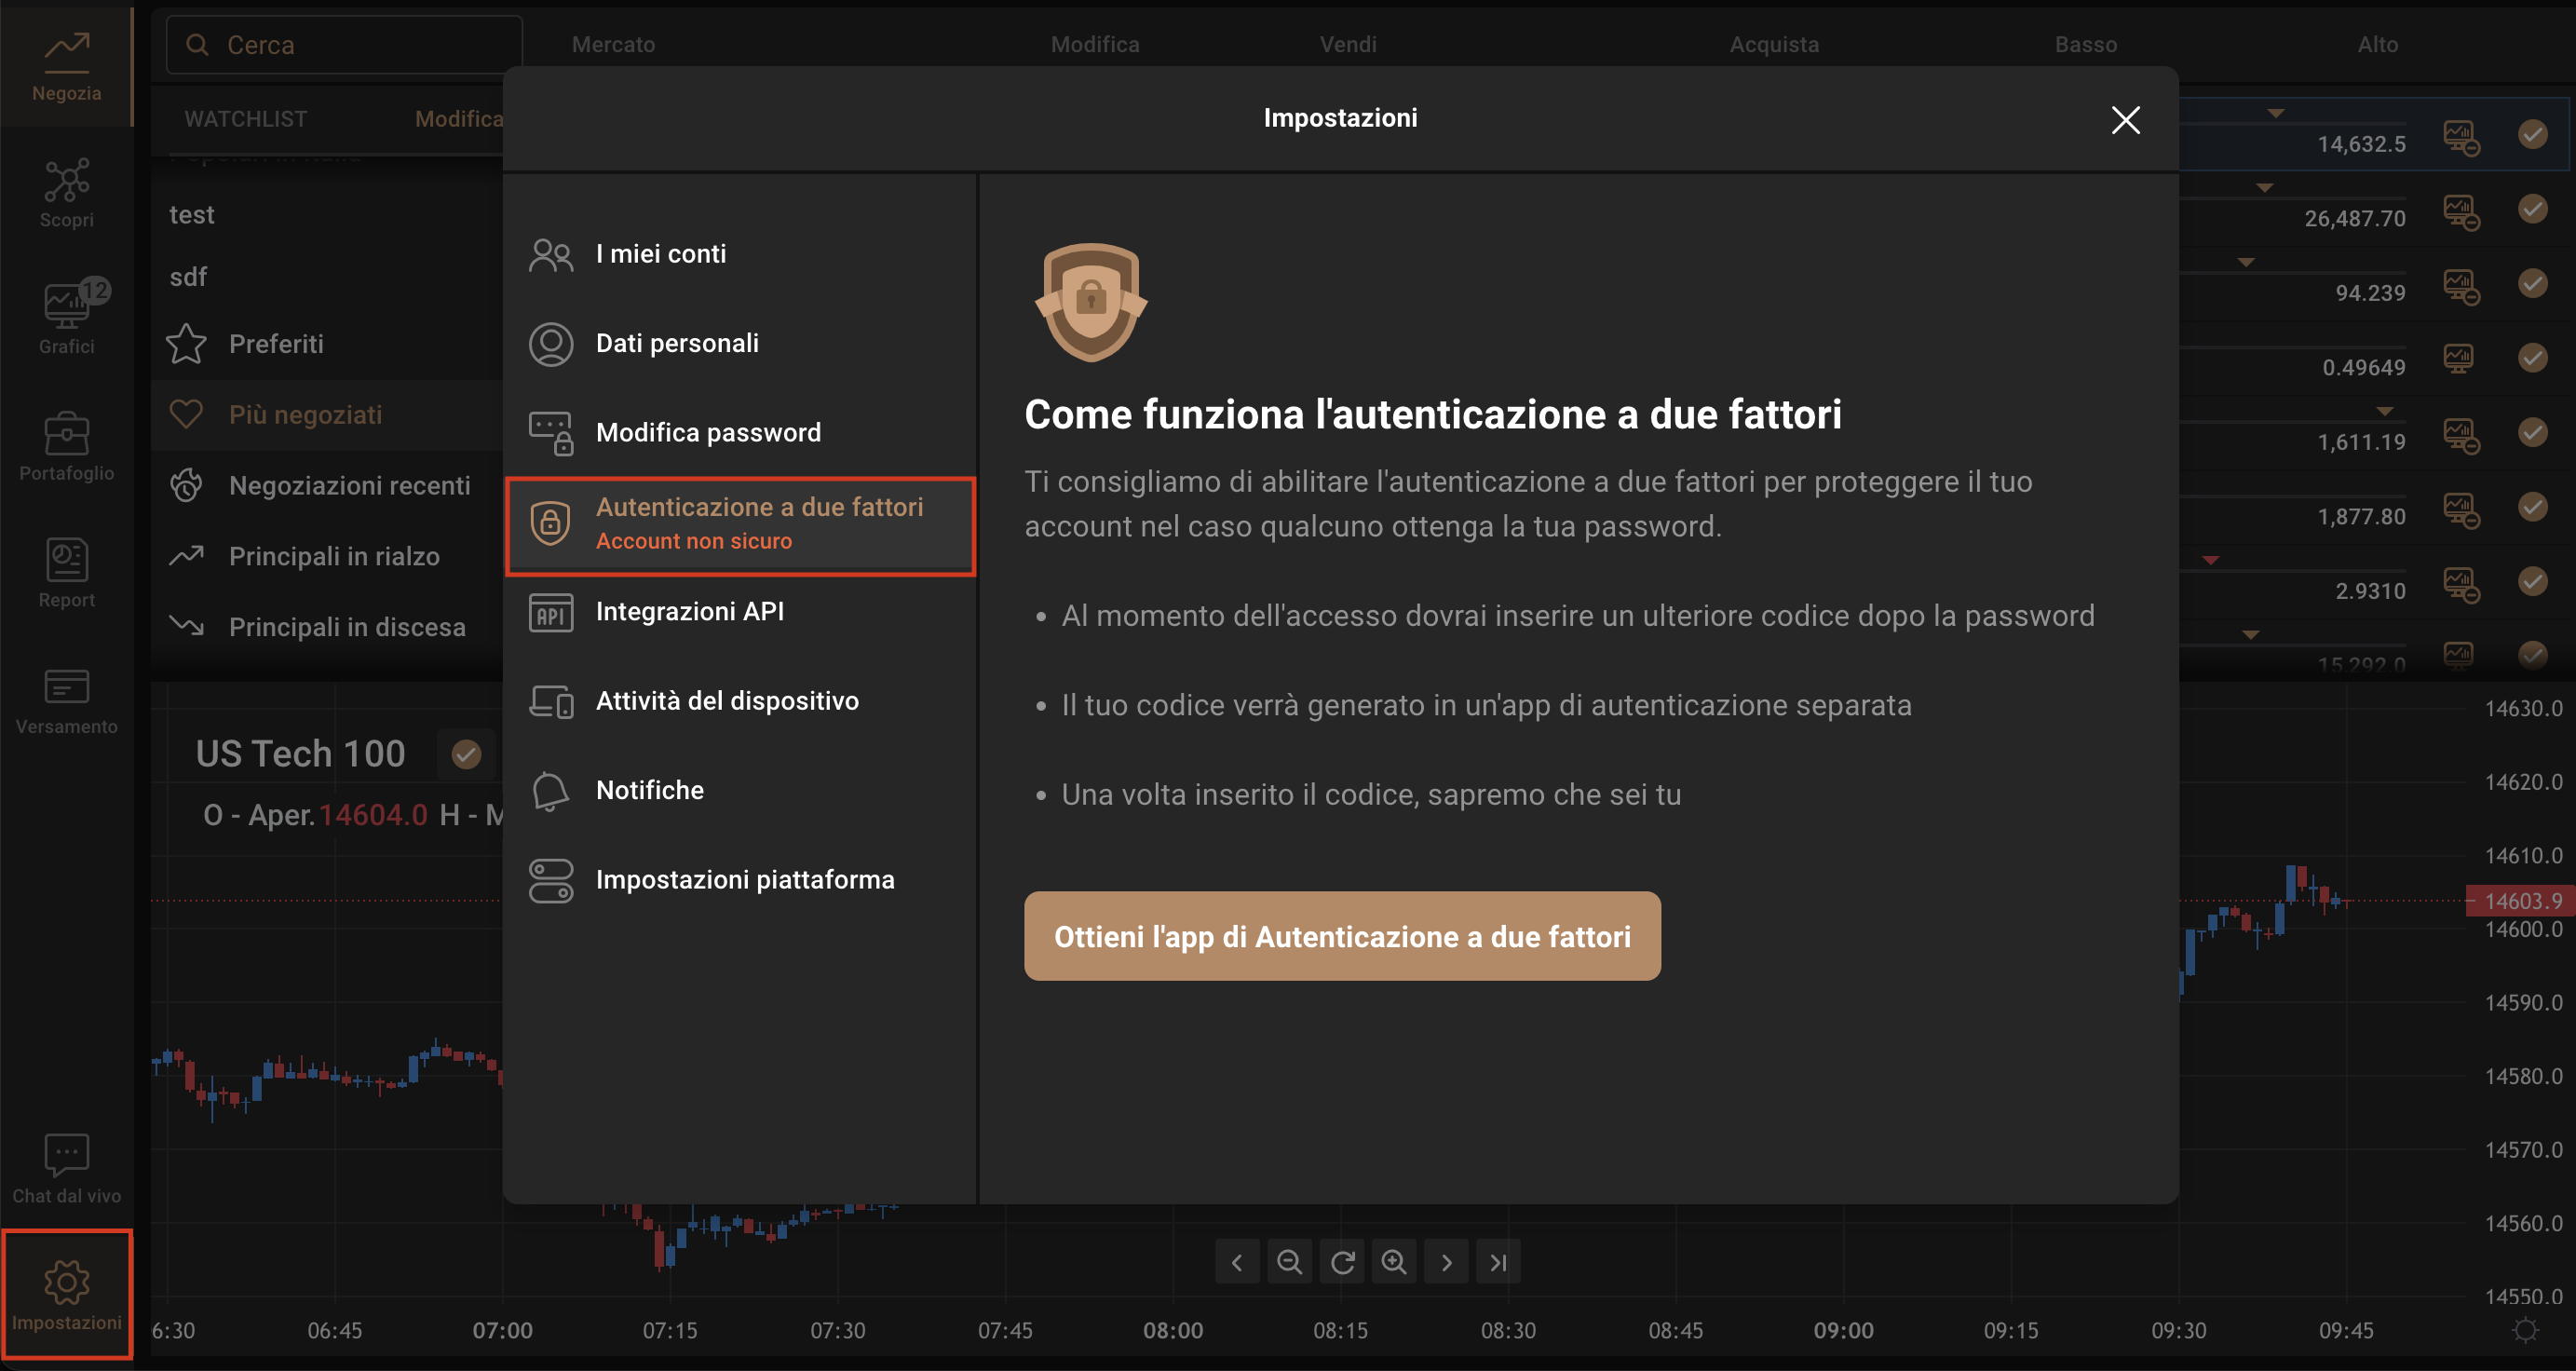Click the chart zoom-in magnifier
Viewport: 2576px width, 1371px height.
click(x=1394, y=1262)
